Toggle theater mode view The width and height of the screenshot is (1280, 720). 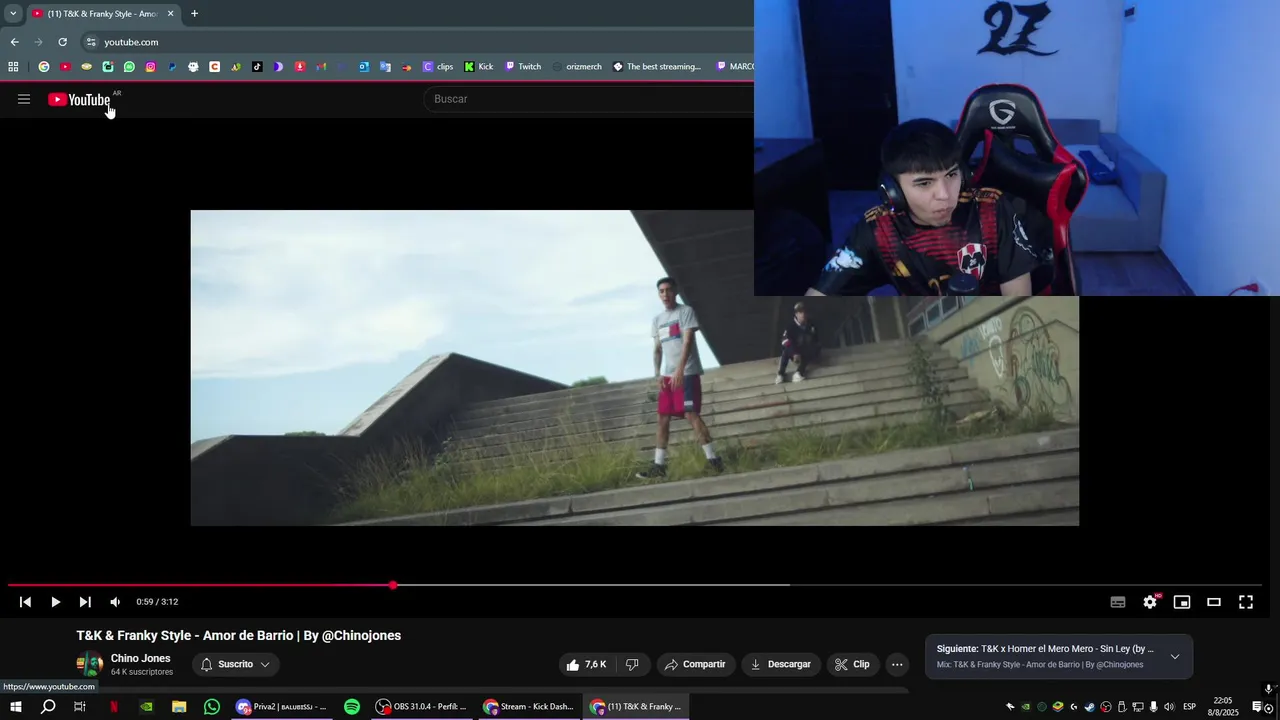pyautogui.click(x=1214, y=602)
